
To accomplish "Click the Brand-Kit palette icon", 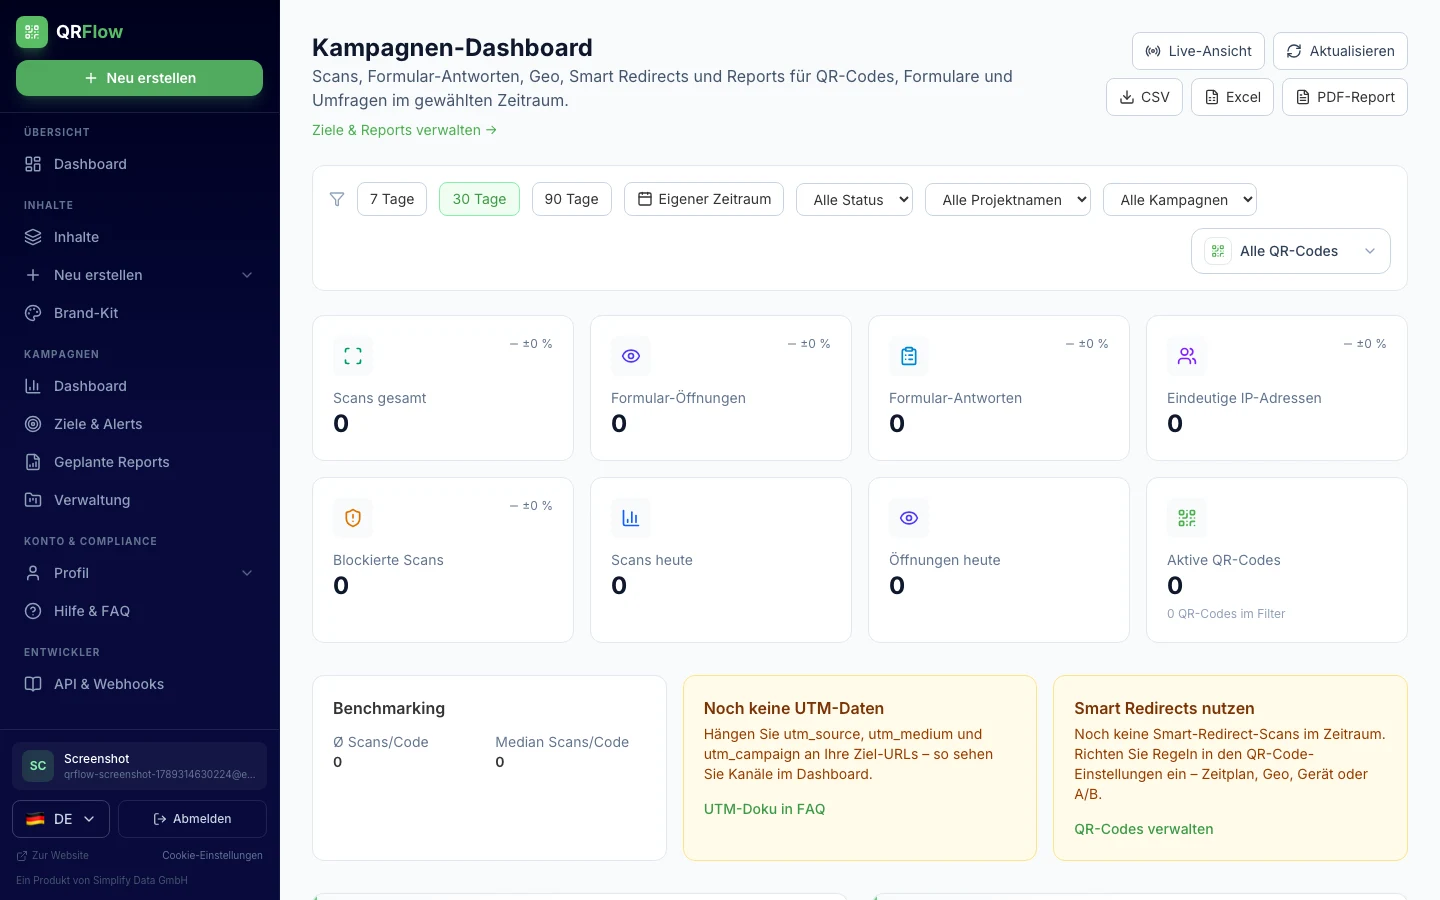I will [x=33, y=313].
